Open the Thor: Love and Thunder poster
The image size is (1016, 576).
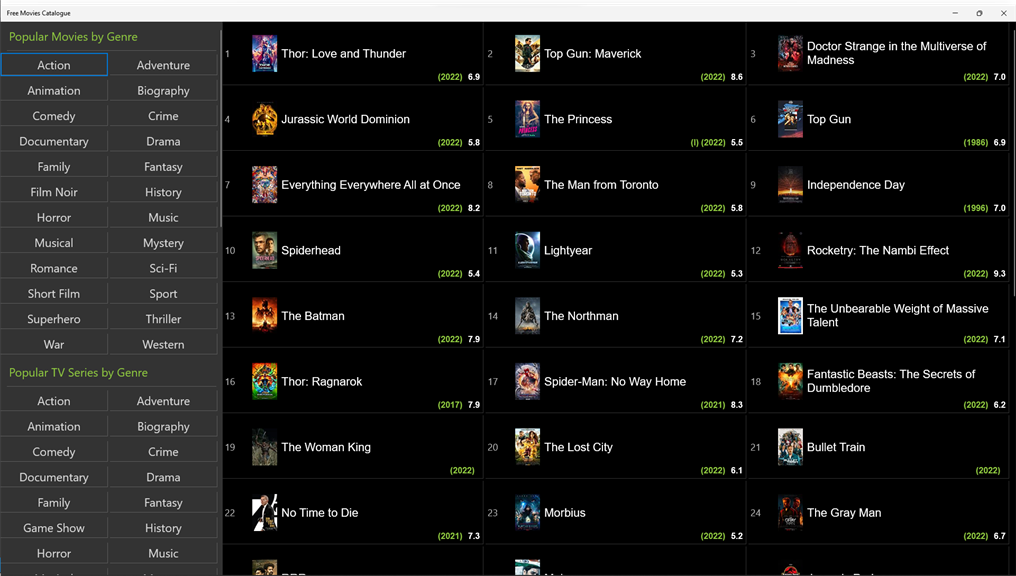(264, 54)
